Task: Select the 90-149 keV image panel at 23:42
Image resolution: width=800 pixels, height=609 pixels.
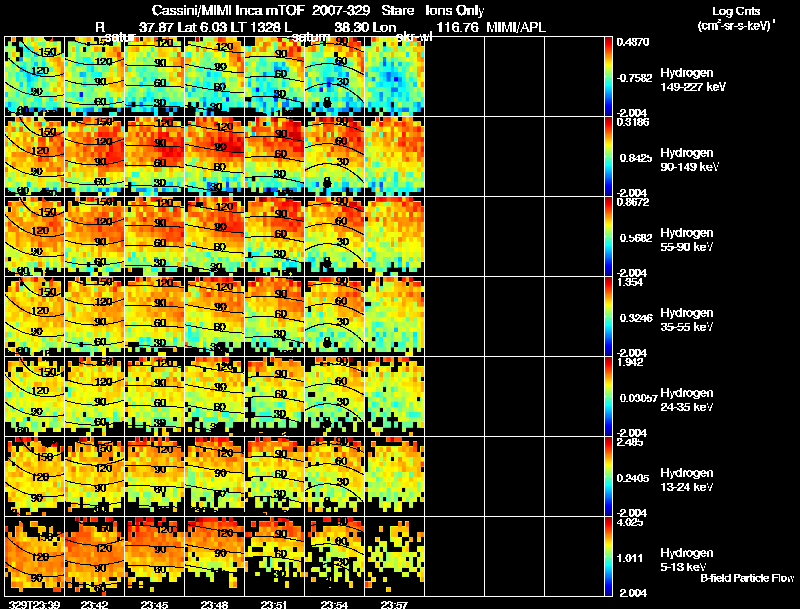Action: tap(95, 157)
